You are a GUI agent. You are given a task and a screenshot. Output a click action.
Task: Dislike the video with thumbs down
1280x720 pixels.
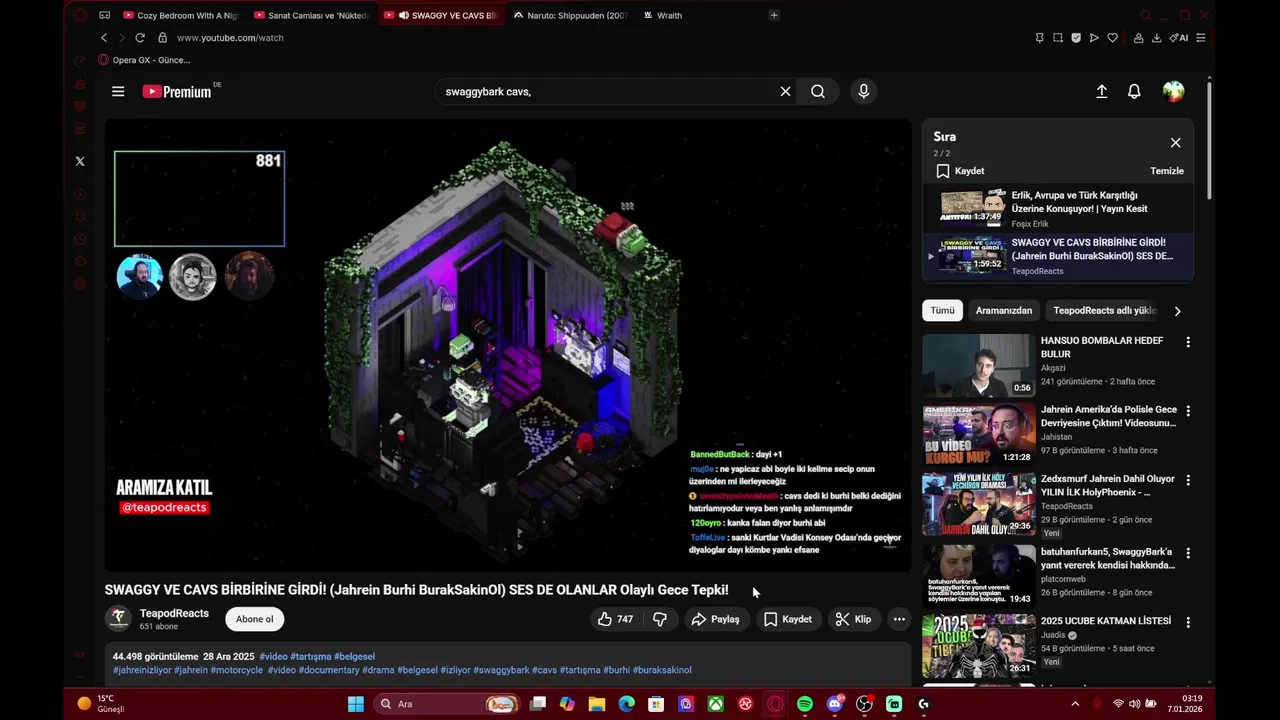(x=660, y=619)
